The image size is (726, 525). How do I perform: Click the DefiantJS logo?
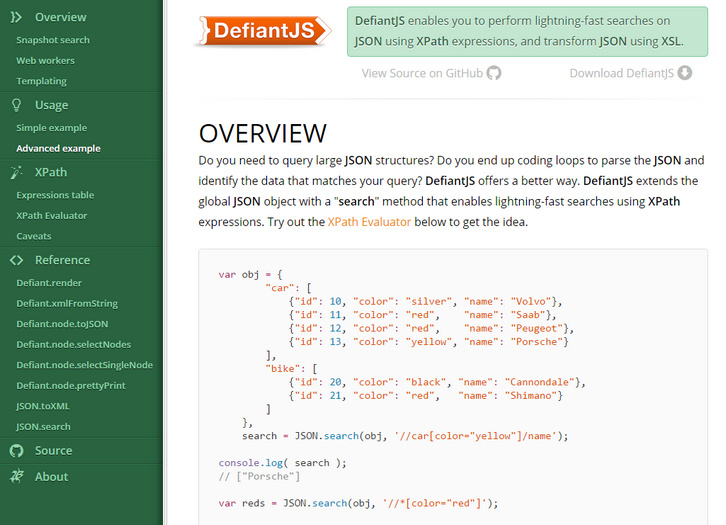[262, 30]
